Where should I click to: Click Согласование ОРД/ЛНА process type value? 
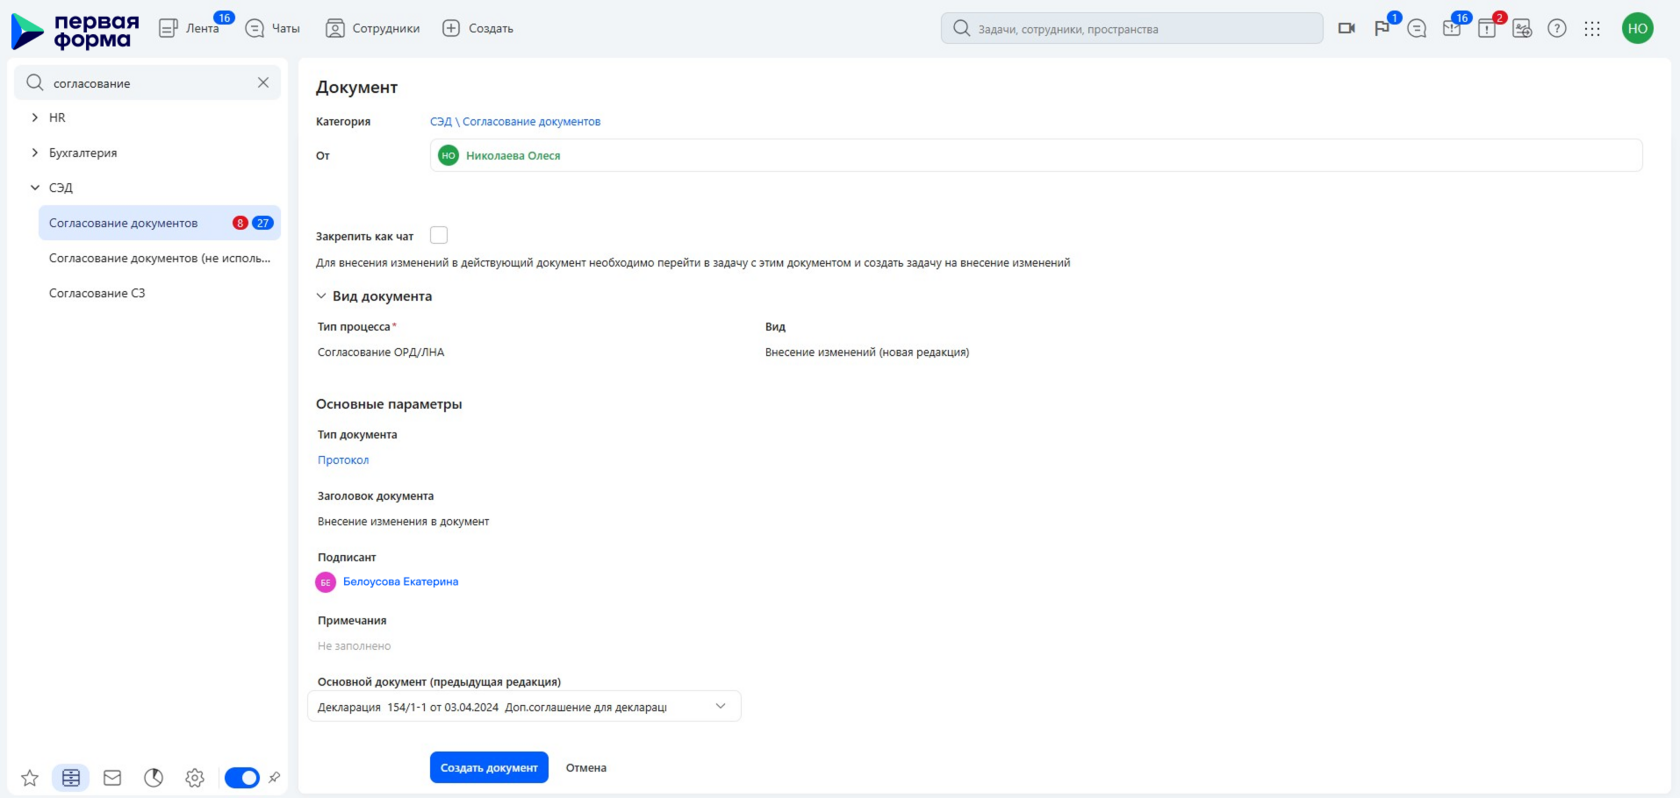381,352
